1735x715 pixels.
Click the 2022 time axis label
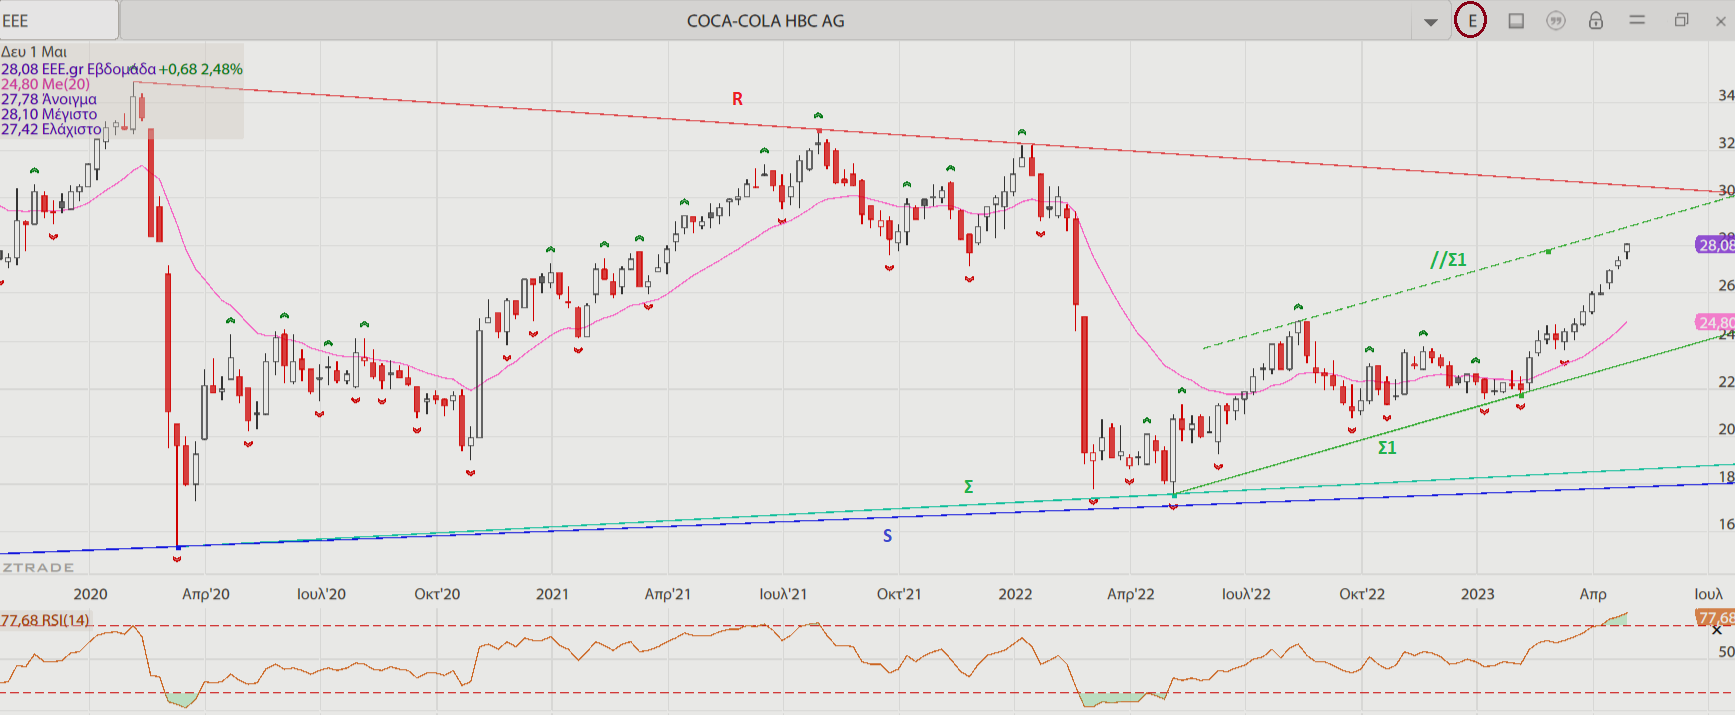(1015, 594)
